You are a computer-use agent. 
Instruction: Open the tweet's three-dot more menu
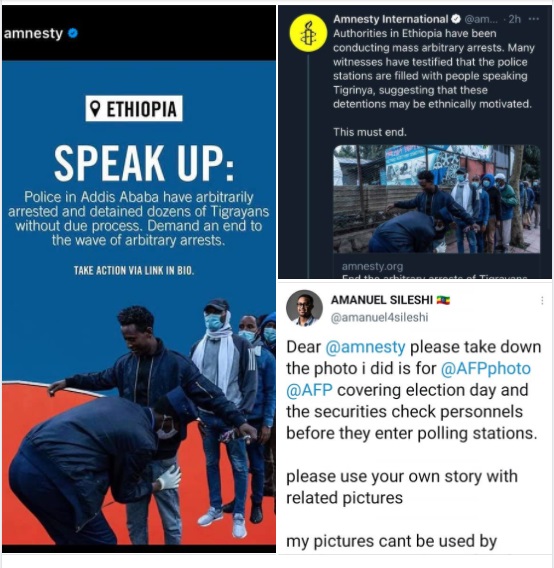coord(533,19)
